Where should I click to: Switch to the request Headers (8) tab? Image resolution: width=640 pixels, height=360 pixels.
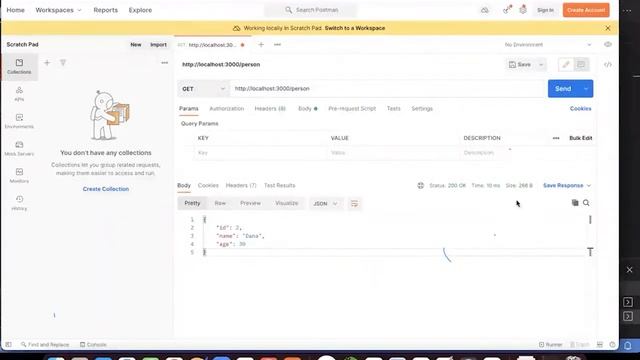(270, 109)
